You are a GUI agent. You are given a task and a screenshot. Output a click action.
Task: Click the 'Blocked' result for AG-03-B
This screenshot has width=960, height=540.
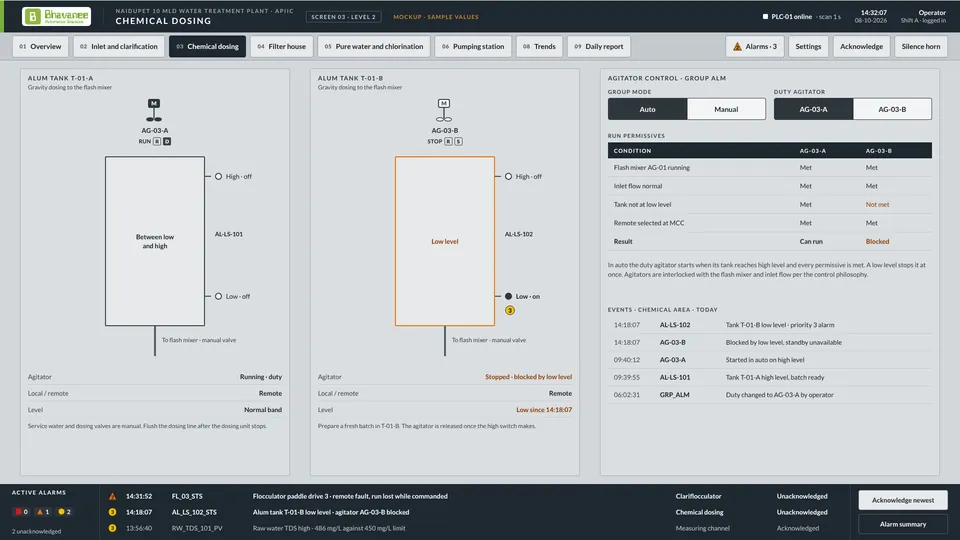pyautogui.click(x=877, y=241)
